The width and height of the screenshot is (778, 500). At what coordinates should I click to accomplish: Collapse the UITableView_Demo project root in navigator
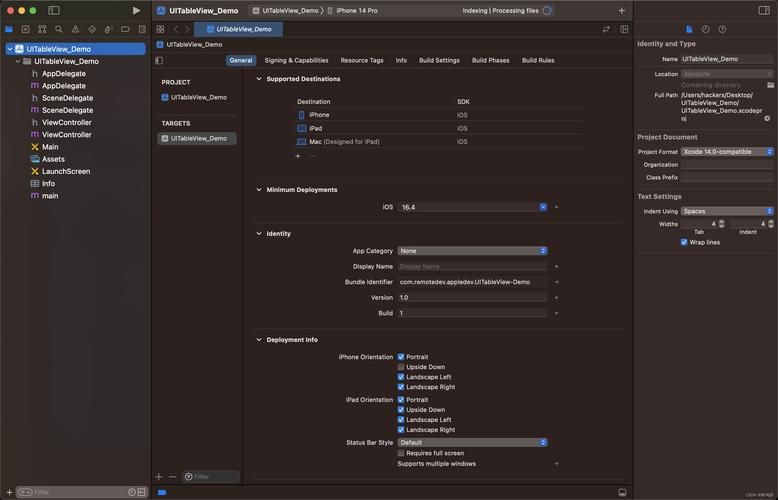10,49
